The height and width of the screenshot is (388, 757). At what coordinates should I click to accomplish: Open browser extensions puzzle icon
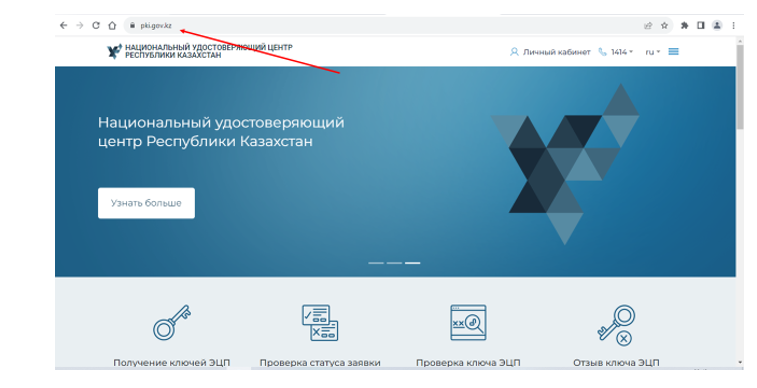click(x=684, y=26)
